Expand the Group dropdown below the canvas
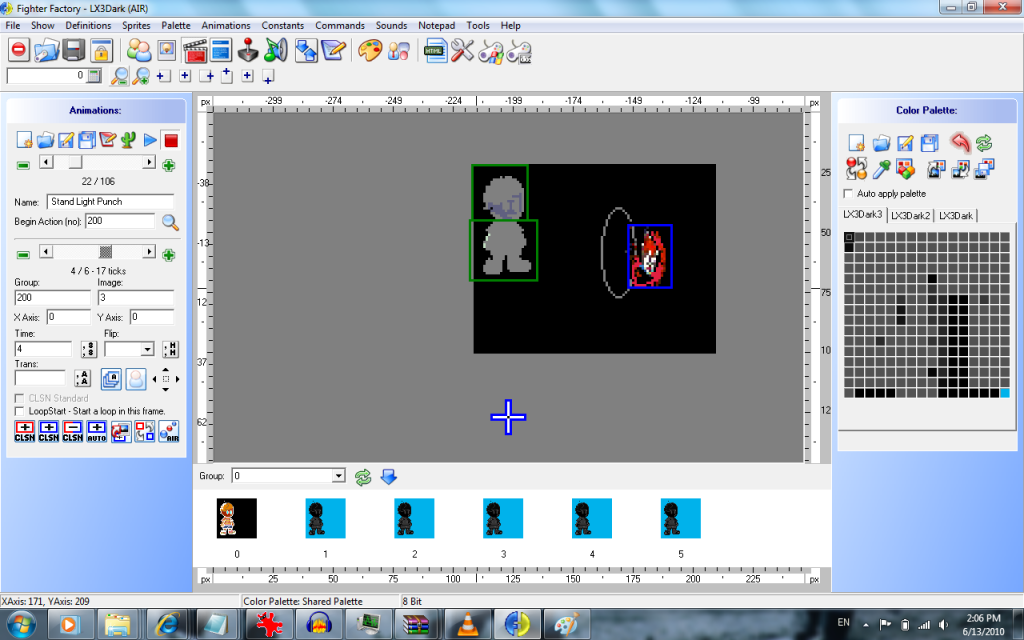The image size is (1024, 640). [x=338, y=477]
